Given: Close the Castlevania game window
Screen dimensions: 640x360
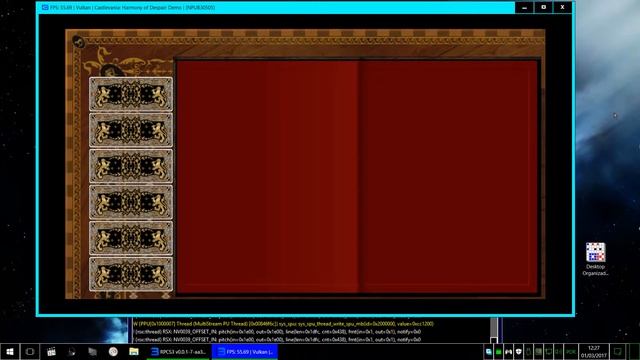Looking at the screenshot, I should point(562,7).
